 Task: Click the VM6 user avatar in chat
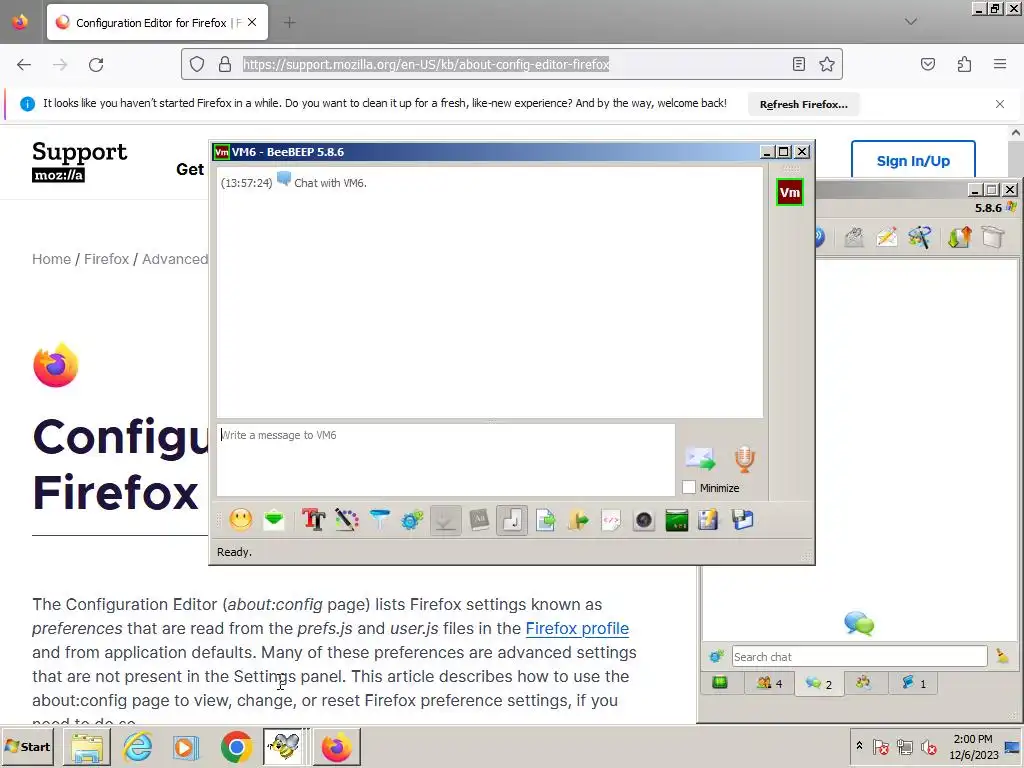pyautogui.click(x=790, y=192)
